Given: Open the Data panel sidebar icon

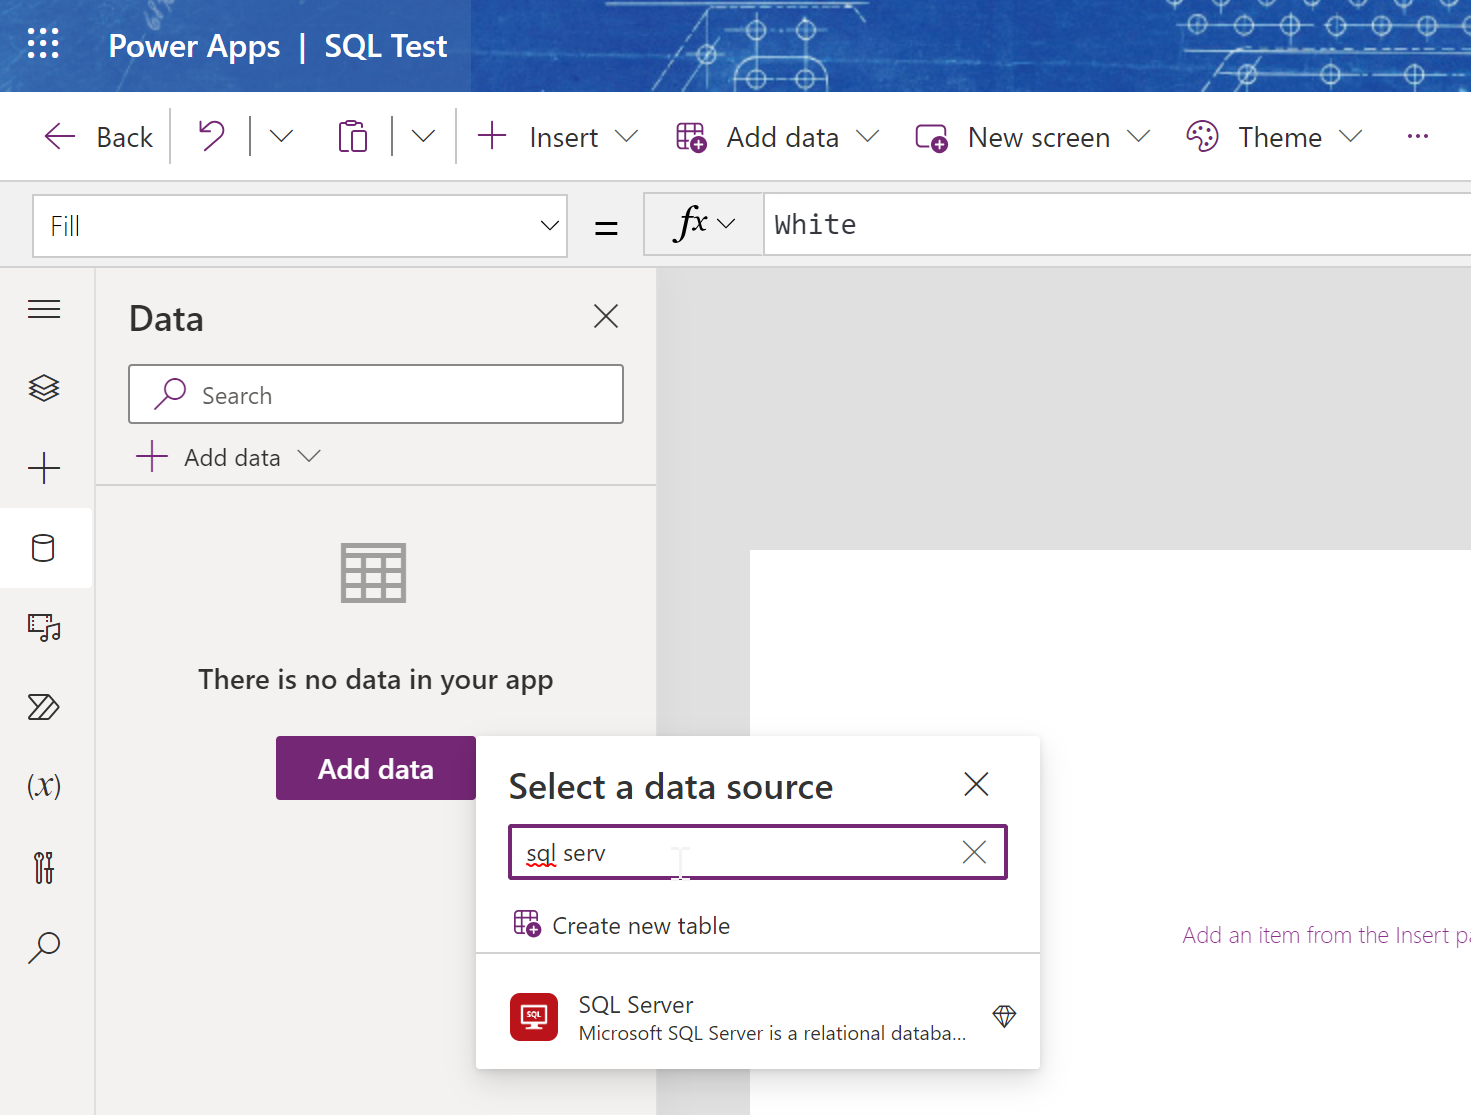Looking at the screenshot, I should pyautogui.click(x=44, y=547).
